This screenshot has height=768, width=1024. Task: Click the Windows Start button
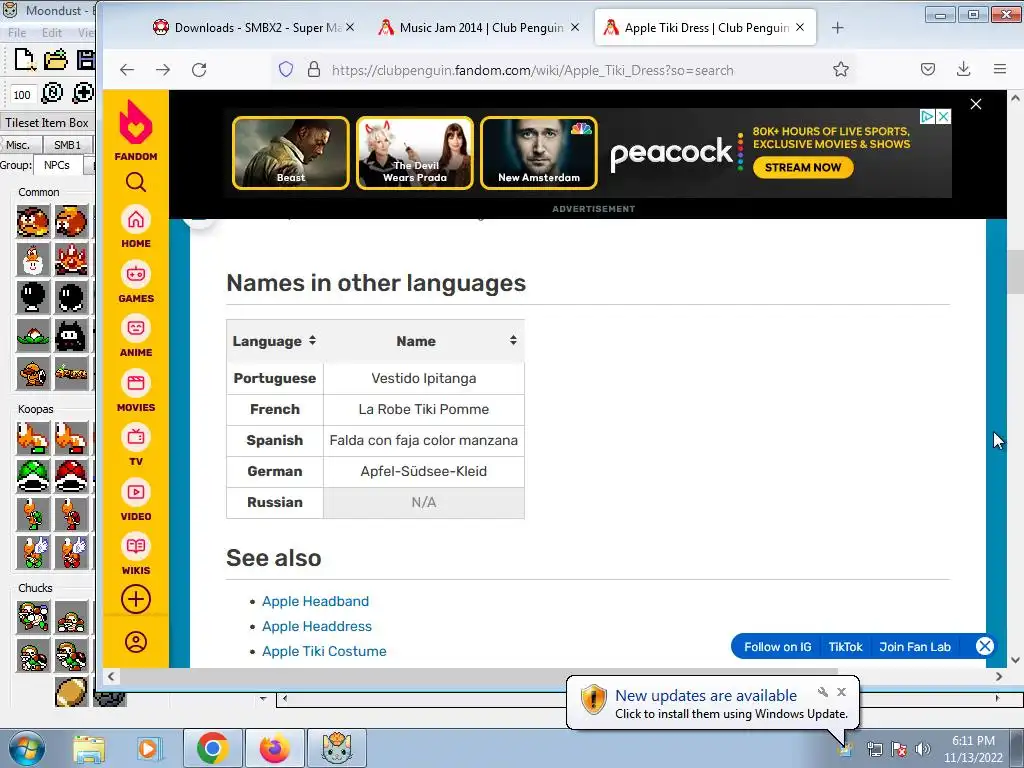(x=26, y=748)
